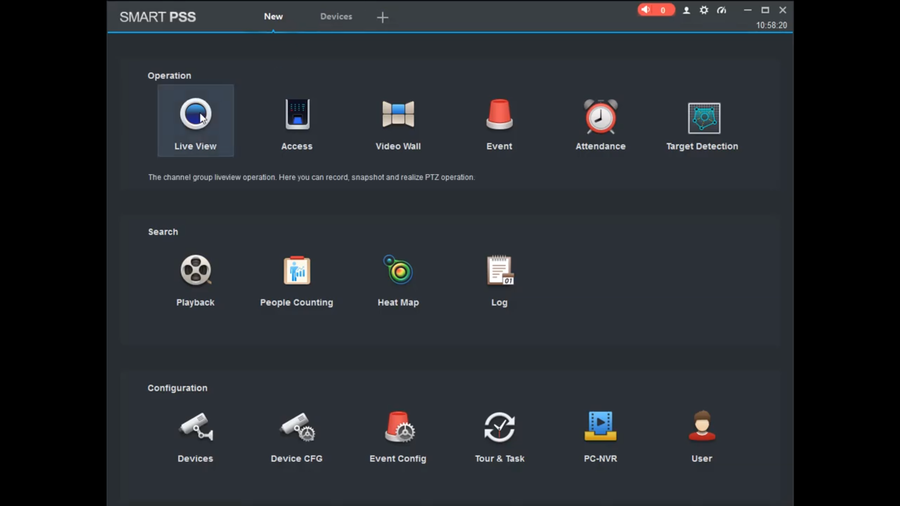Open Device CFG settings
Viewport: 900px width, 506px height.
(x=297, y=427)
